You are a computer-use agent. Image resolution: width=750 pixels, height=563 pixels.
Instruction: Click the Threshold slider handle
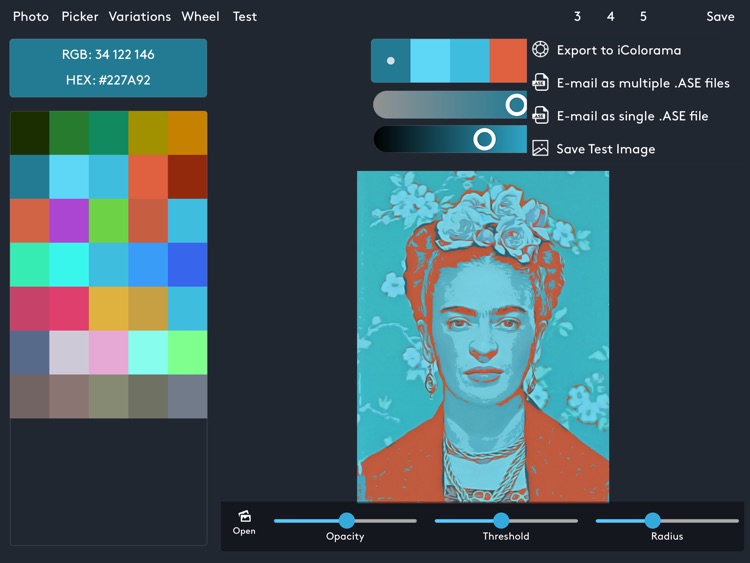tap(501, 520)
